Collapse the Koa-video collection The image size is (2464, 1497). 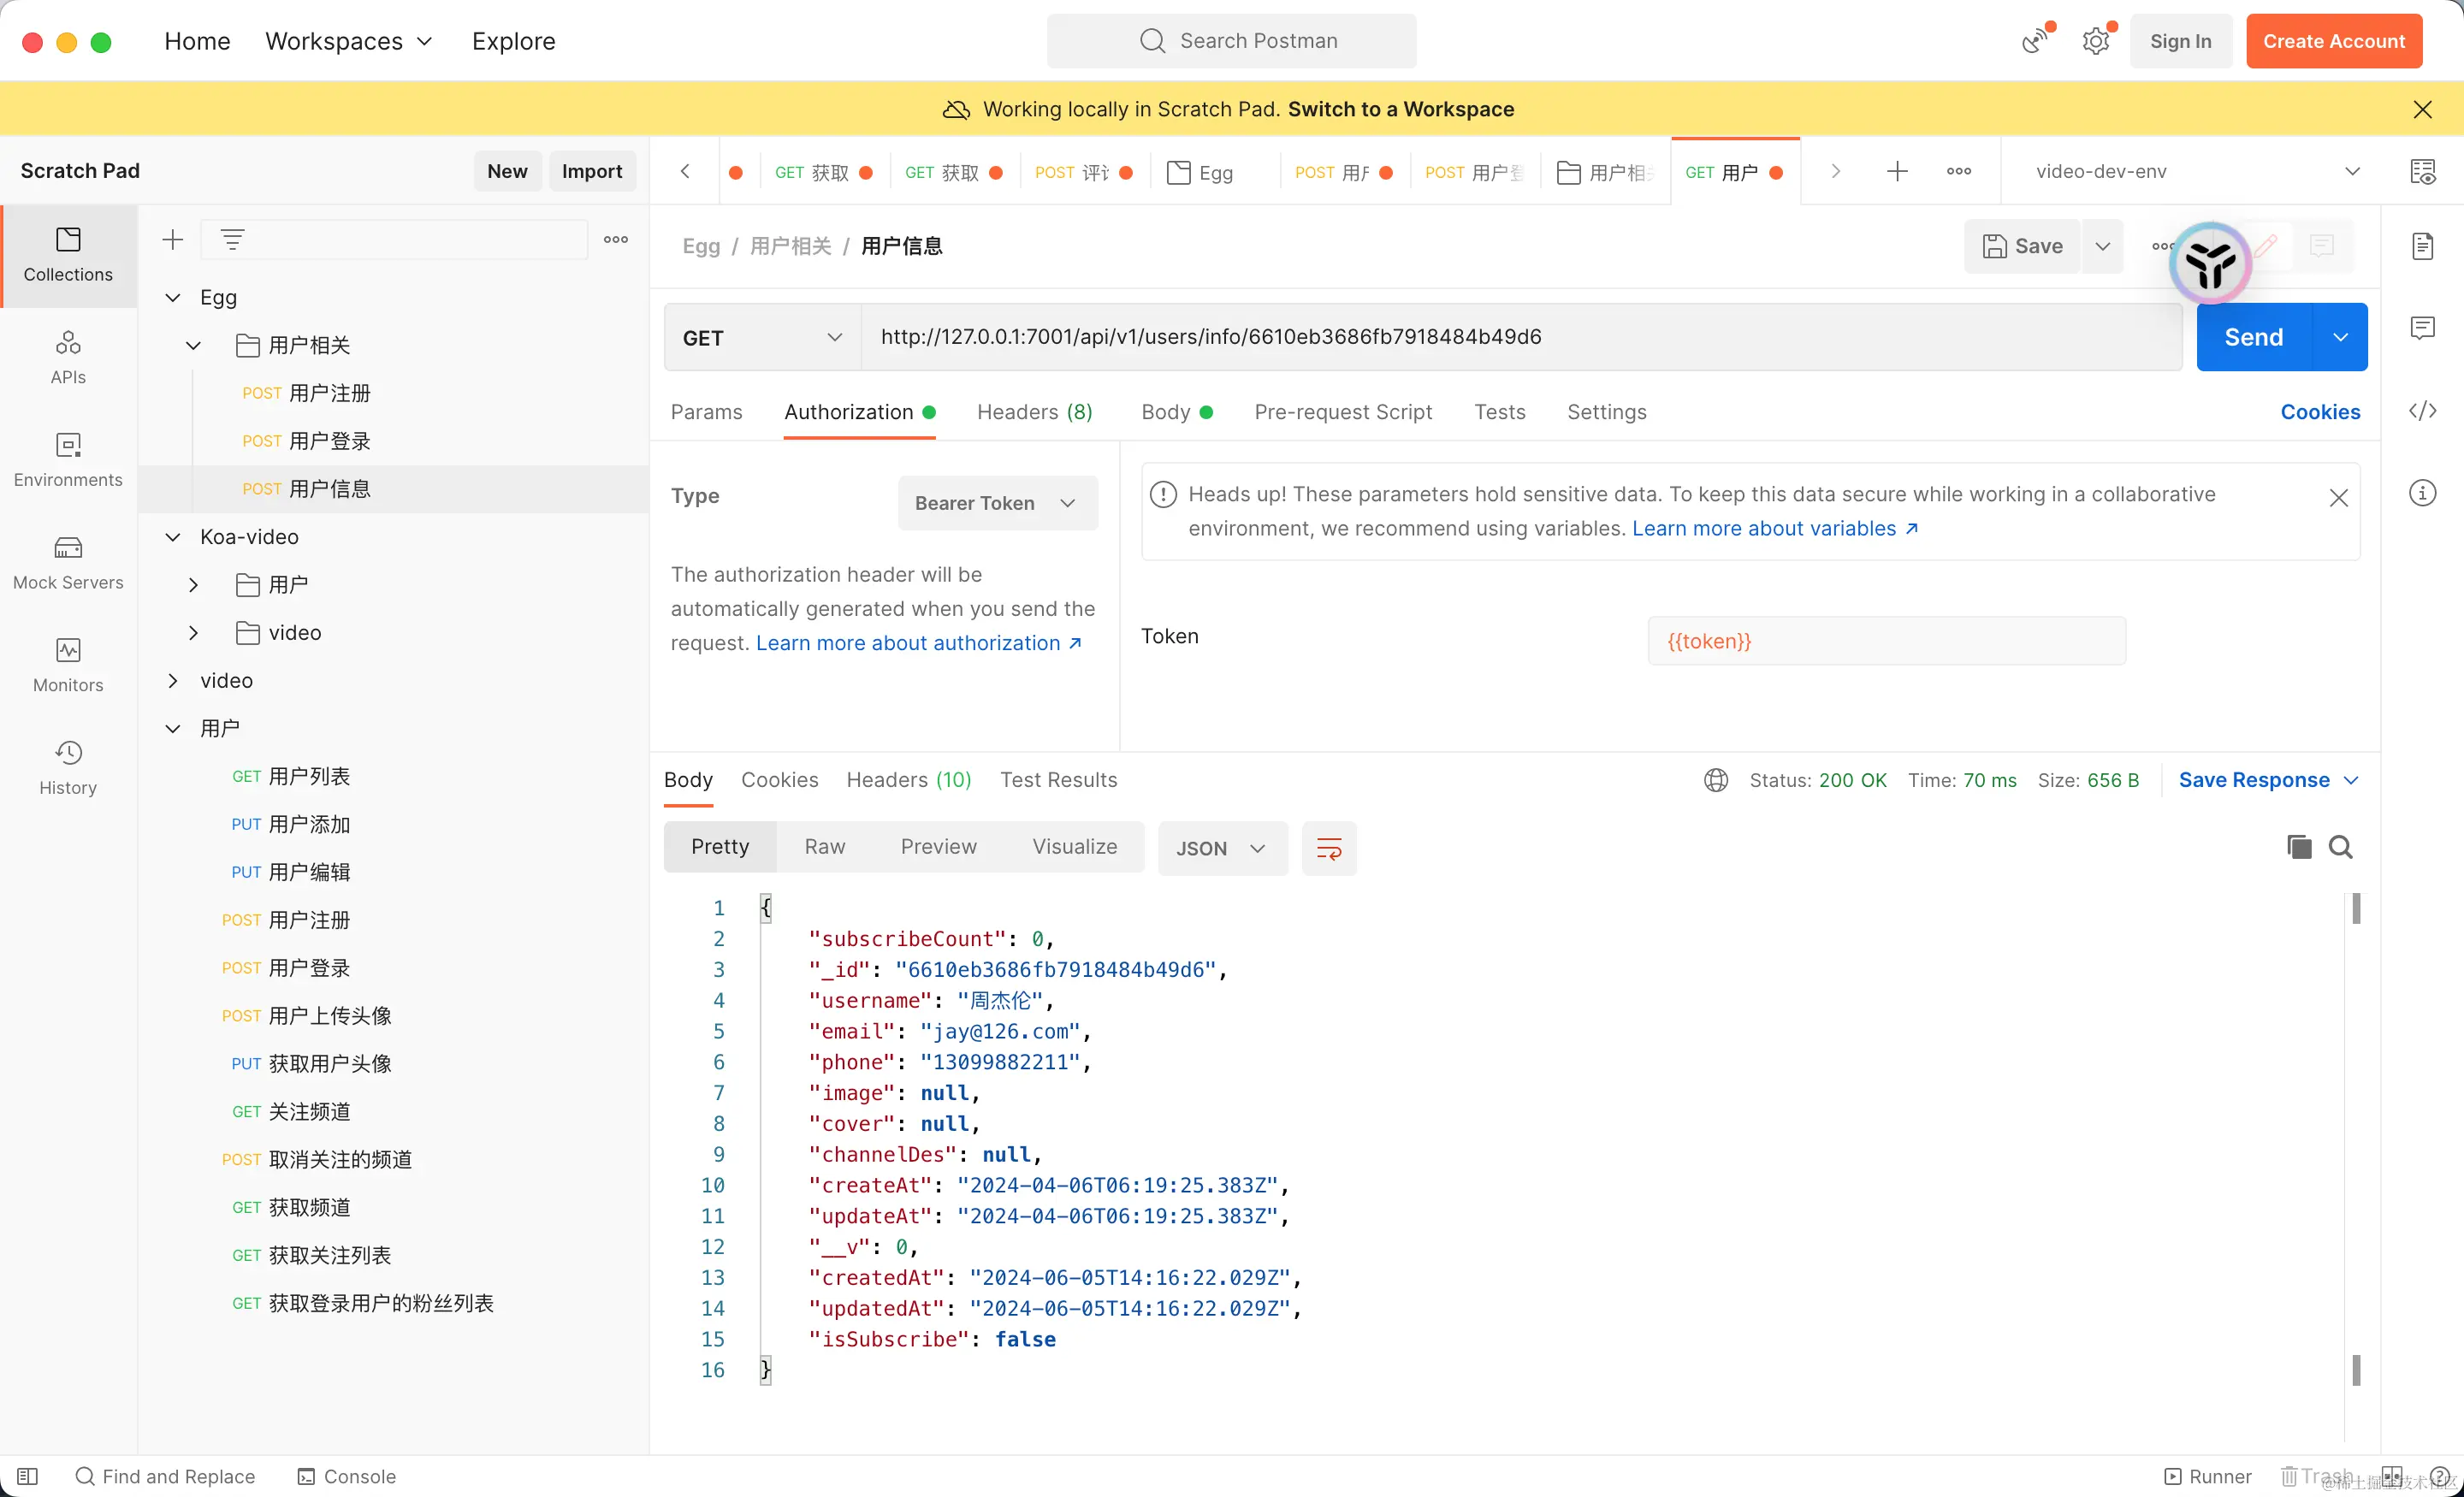(173, 537)
